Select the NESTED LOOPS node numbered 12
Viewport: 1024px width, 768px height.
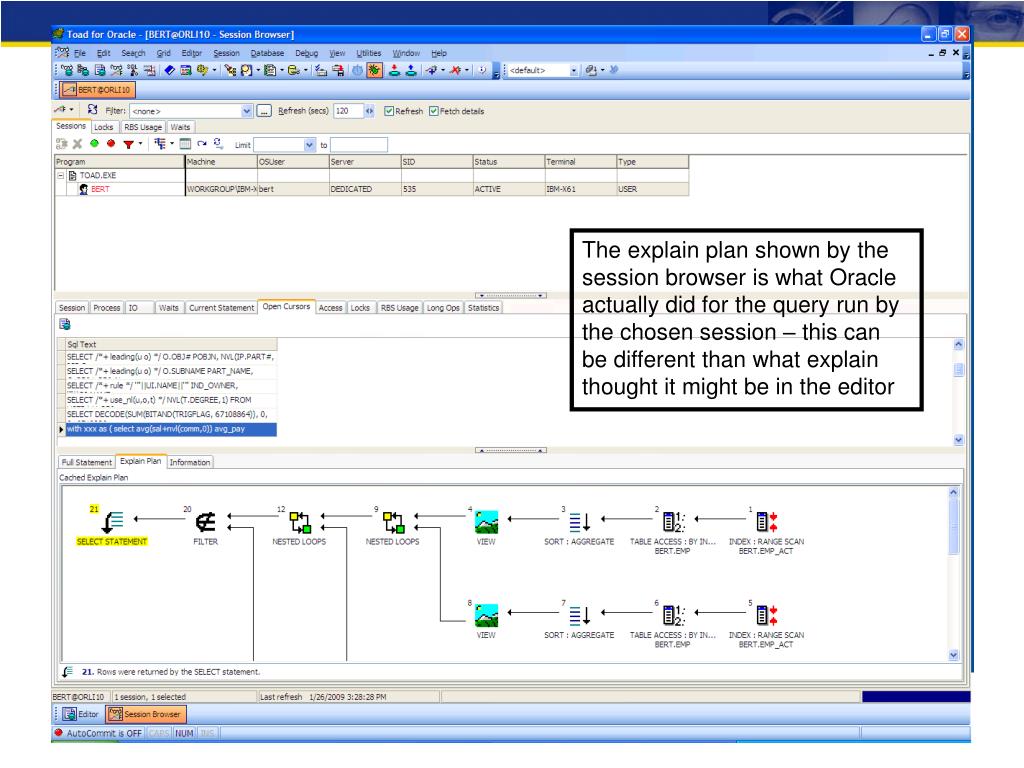click(300, 522)
